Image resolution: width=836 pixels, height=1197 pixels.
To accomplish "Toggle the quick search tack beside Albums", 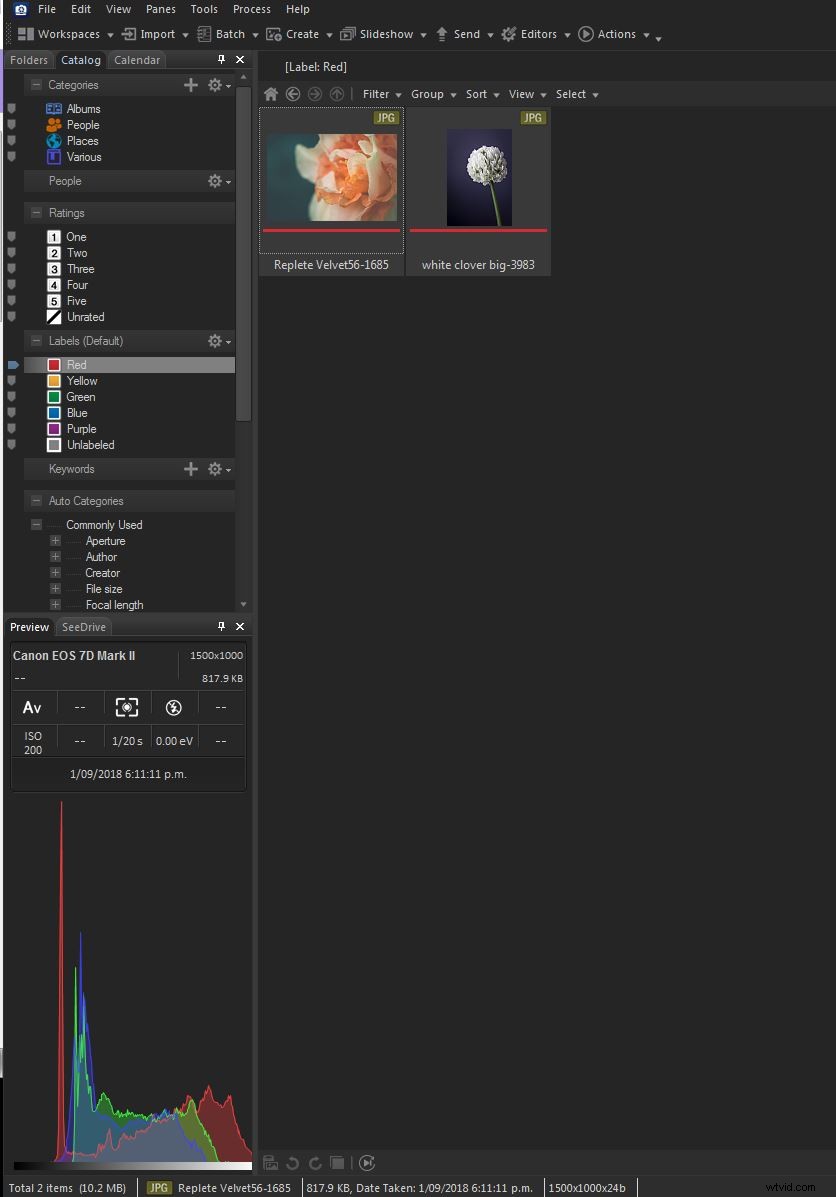I will click(x=10, y=108).
